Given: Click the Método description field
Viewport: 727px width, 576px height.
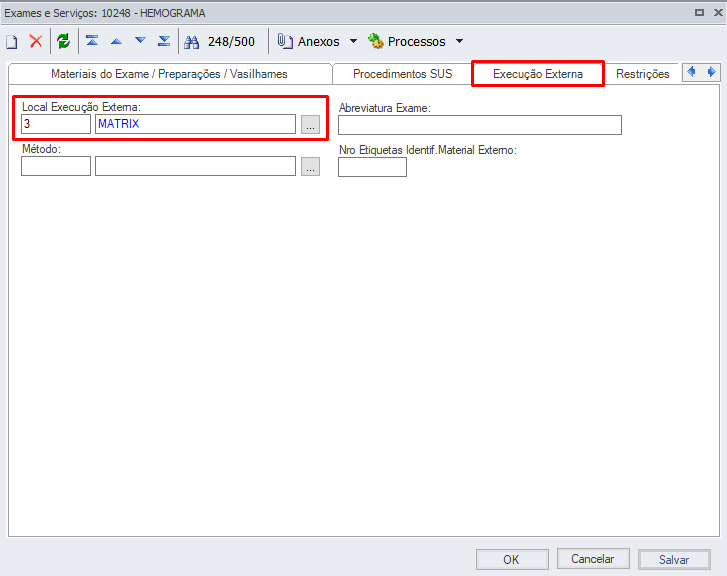Looking at the screenshot, I should pyautogui.click(x=195, y=166).
